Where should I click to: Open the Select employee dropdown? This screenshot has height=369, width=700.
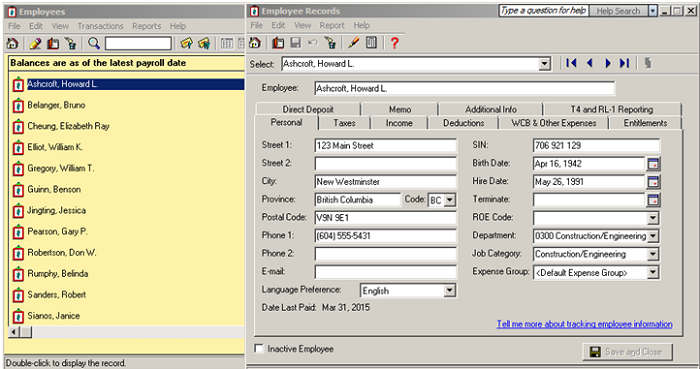544,64
